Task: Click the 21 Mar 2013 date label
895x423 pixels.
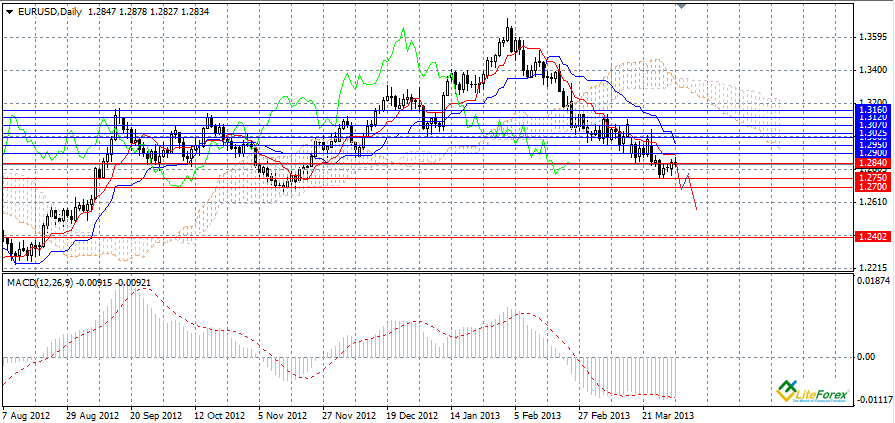Action: coord(668,413)
